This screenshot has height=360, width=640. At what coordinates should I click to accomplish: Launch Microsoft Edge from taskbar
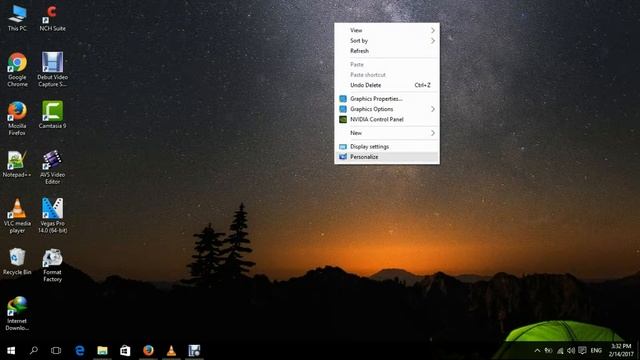point(80,350)
